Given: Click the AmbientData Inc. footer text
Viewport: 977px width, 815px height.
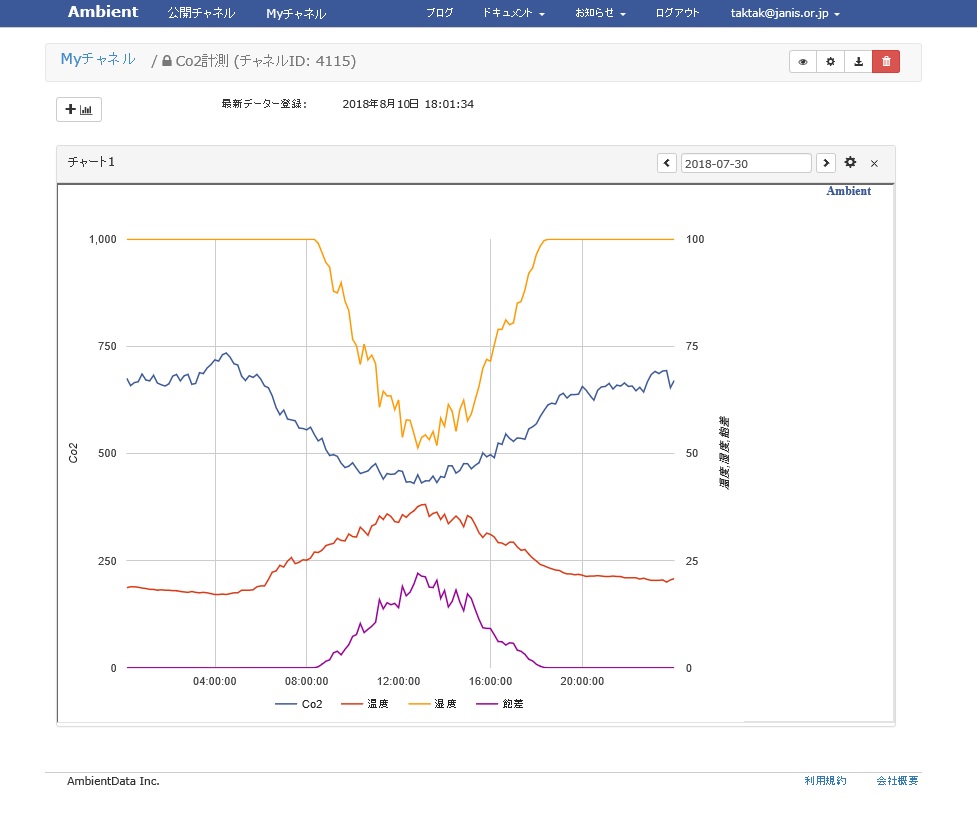Looking at the screenshot, I should click(113, 781).
